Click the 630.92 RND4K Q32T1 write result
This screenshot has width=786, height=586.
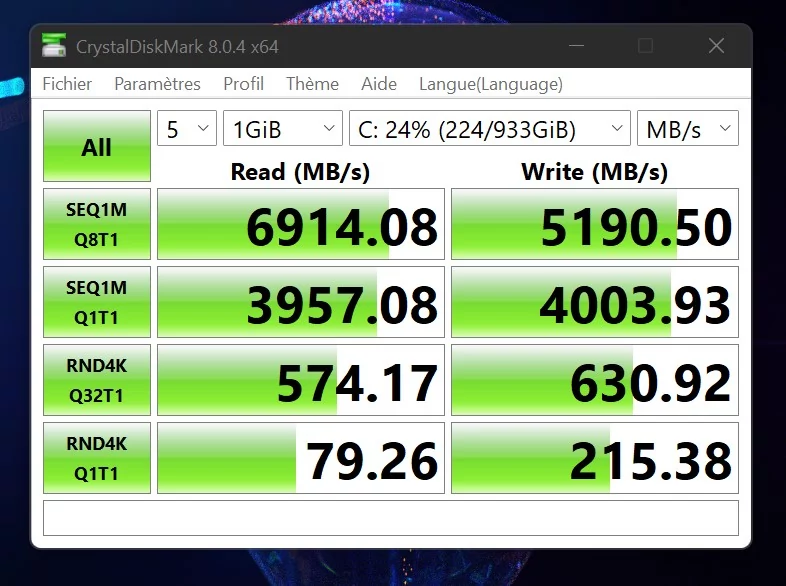[595, 380]
